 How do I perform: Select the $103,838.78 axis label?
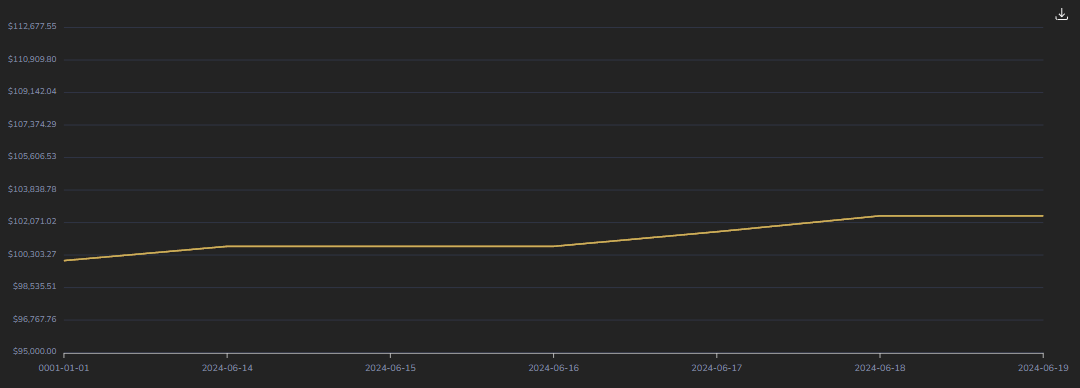[32, 189]
